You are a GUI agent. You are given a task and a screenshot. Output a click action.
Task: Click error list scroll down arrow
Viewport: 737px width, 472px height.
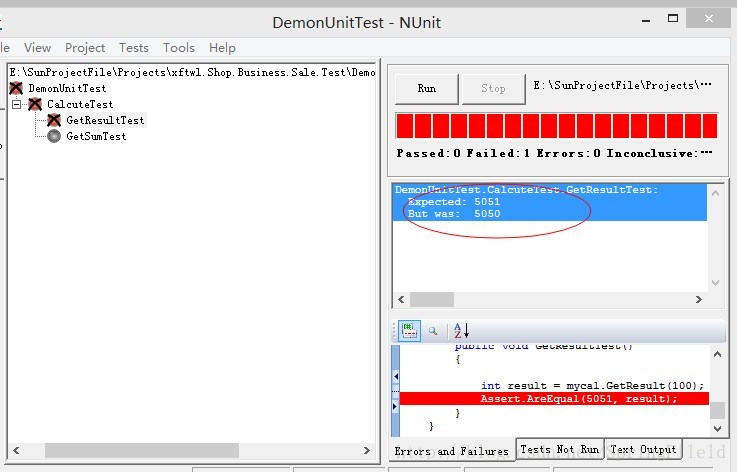715,283
